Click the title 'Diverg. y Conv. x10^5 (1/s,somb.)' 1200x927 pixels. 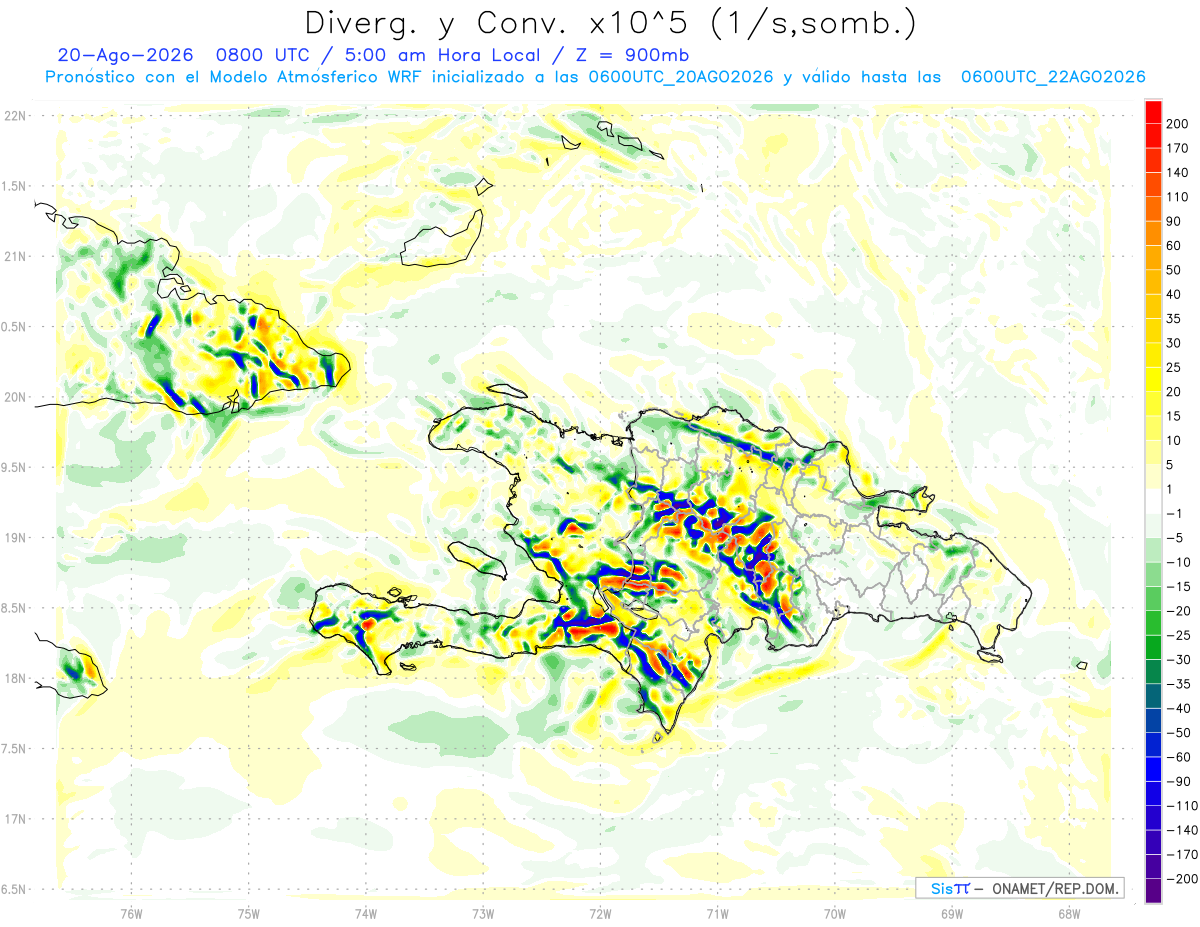click(x=610, y=22)
